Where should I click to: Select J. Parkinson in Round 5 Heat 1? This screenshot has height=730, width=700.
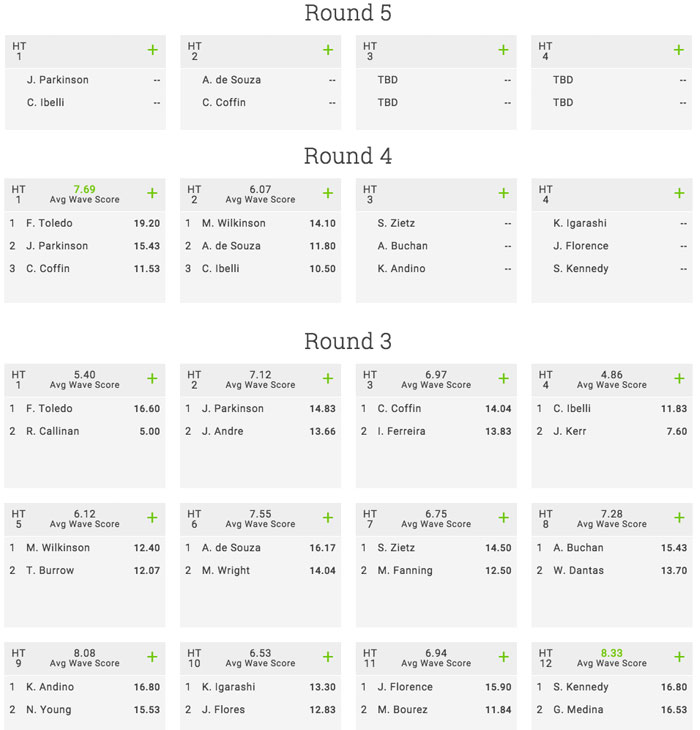click(58, 80)
